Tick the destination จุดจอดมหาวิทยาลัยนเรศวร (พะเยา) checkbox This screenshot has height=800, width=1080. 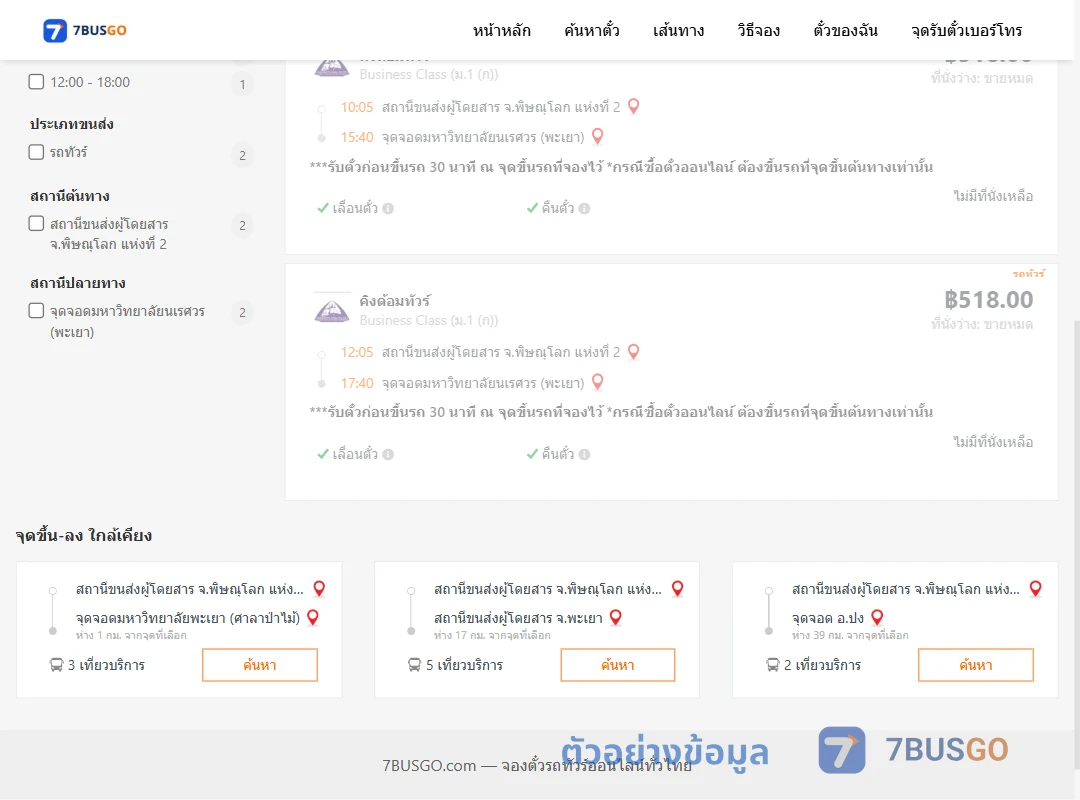pos(37,311)
